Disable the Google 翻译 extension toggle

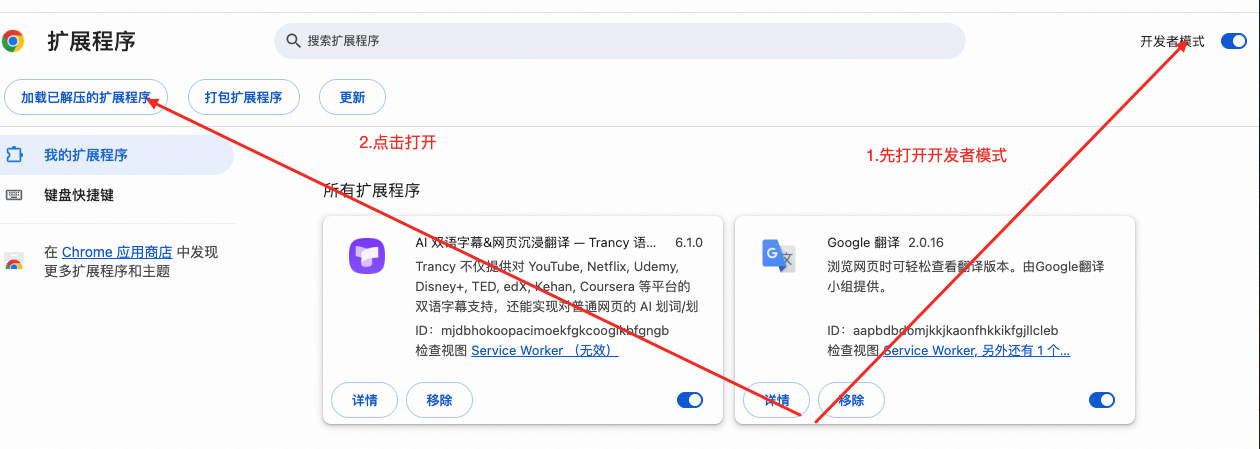point(1101,400)
